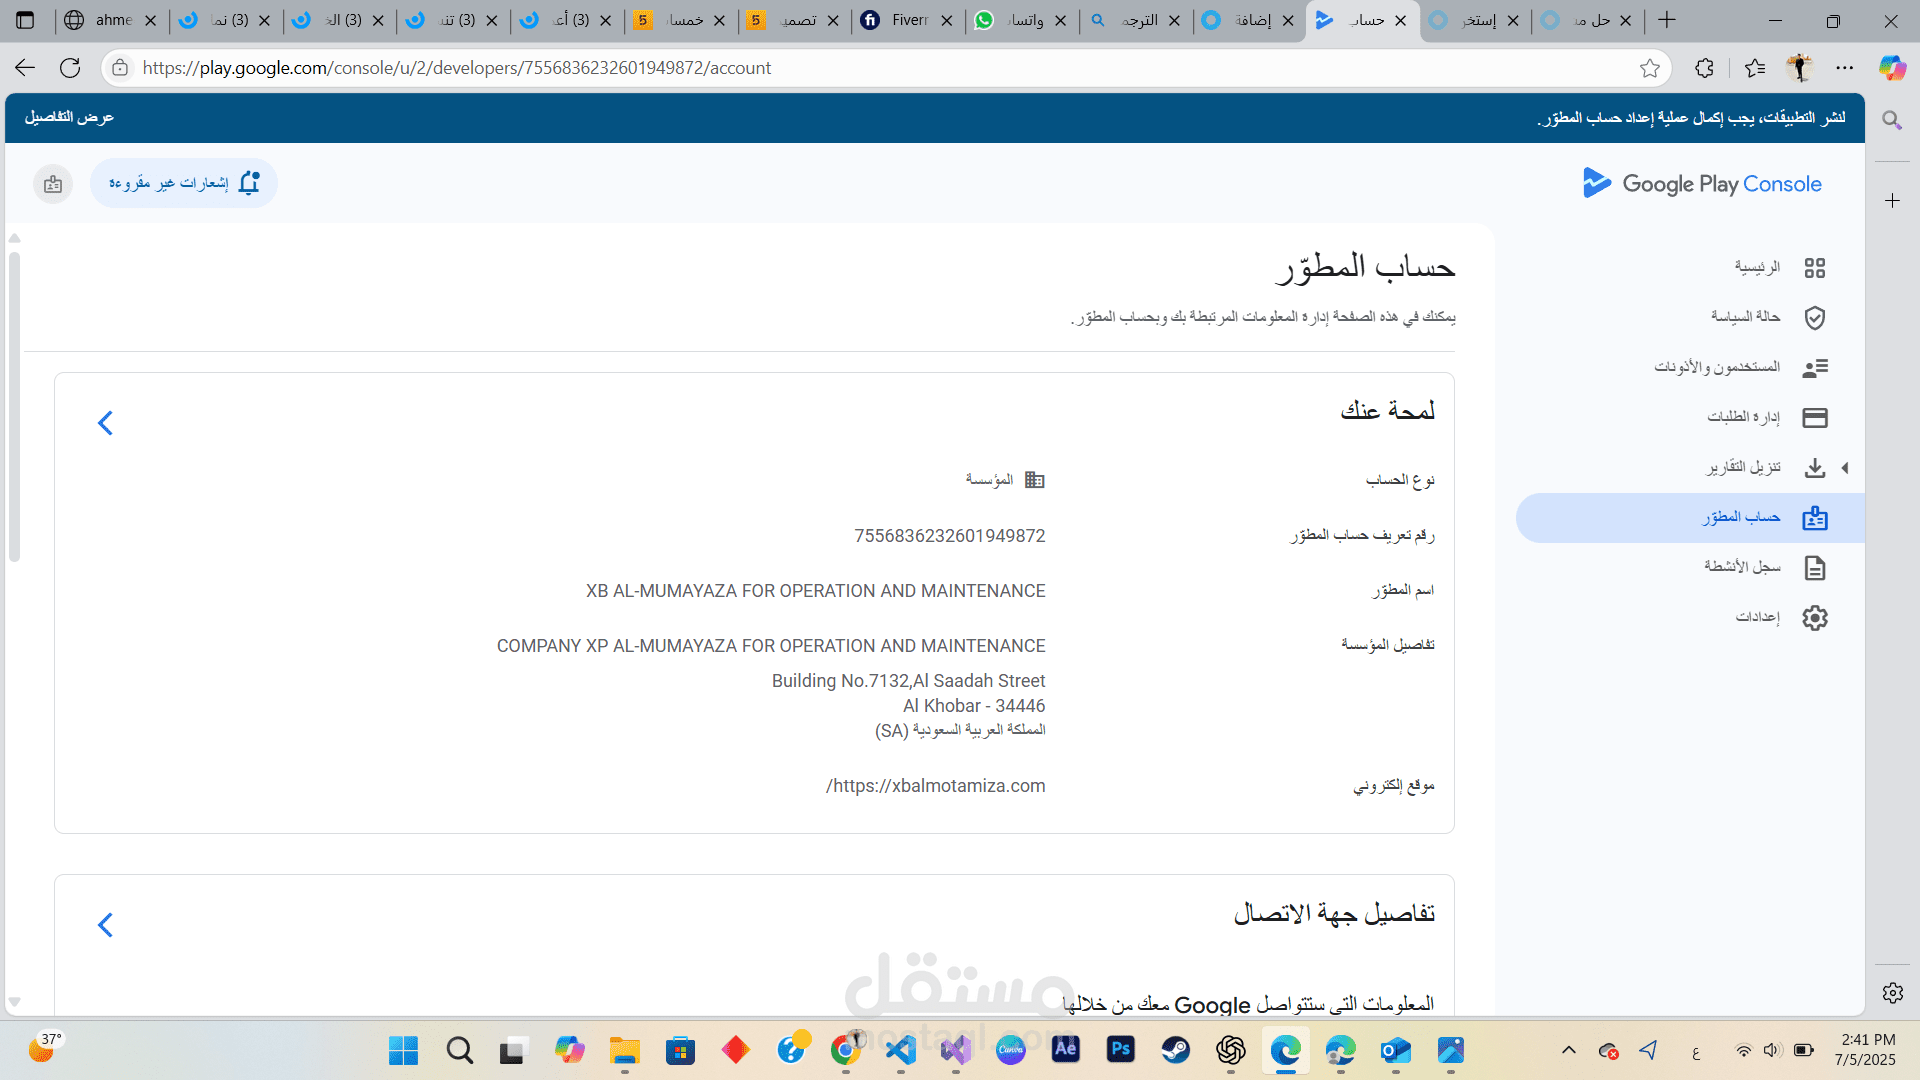Viewport: 1920px width, 1080px height.
Task: Open Photoshop from the Windows taskbar
Action: pyautogui.click(x=1120, y=1049)
